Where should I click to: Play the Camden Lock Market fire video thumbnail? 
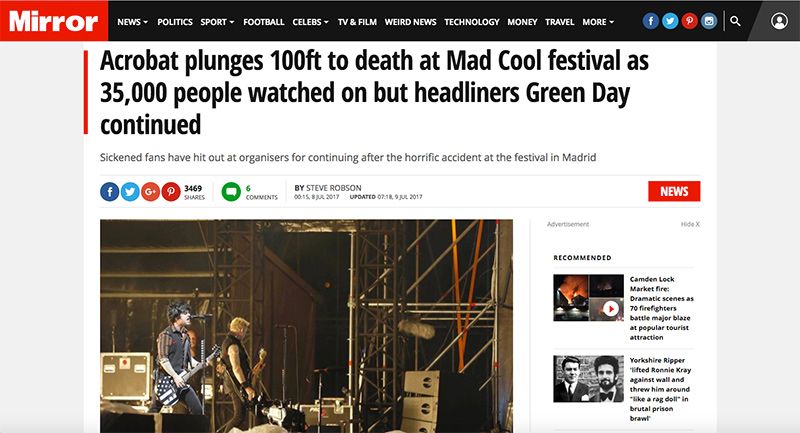click(x=611, y=309)
